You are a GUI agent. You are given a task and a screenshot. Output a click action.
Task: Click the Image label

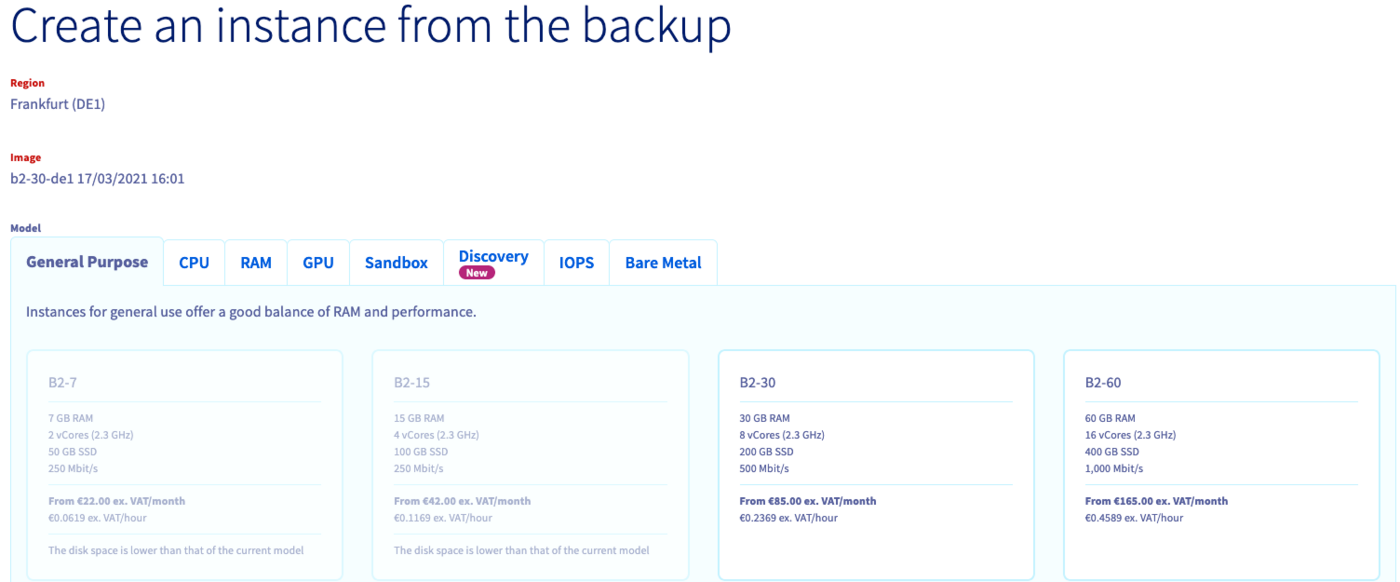pyautogui.click(x=25, y=157)
